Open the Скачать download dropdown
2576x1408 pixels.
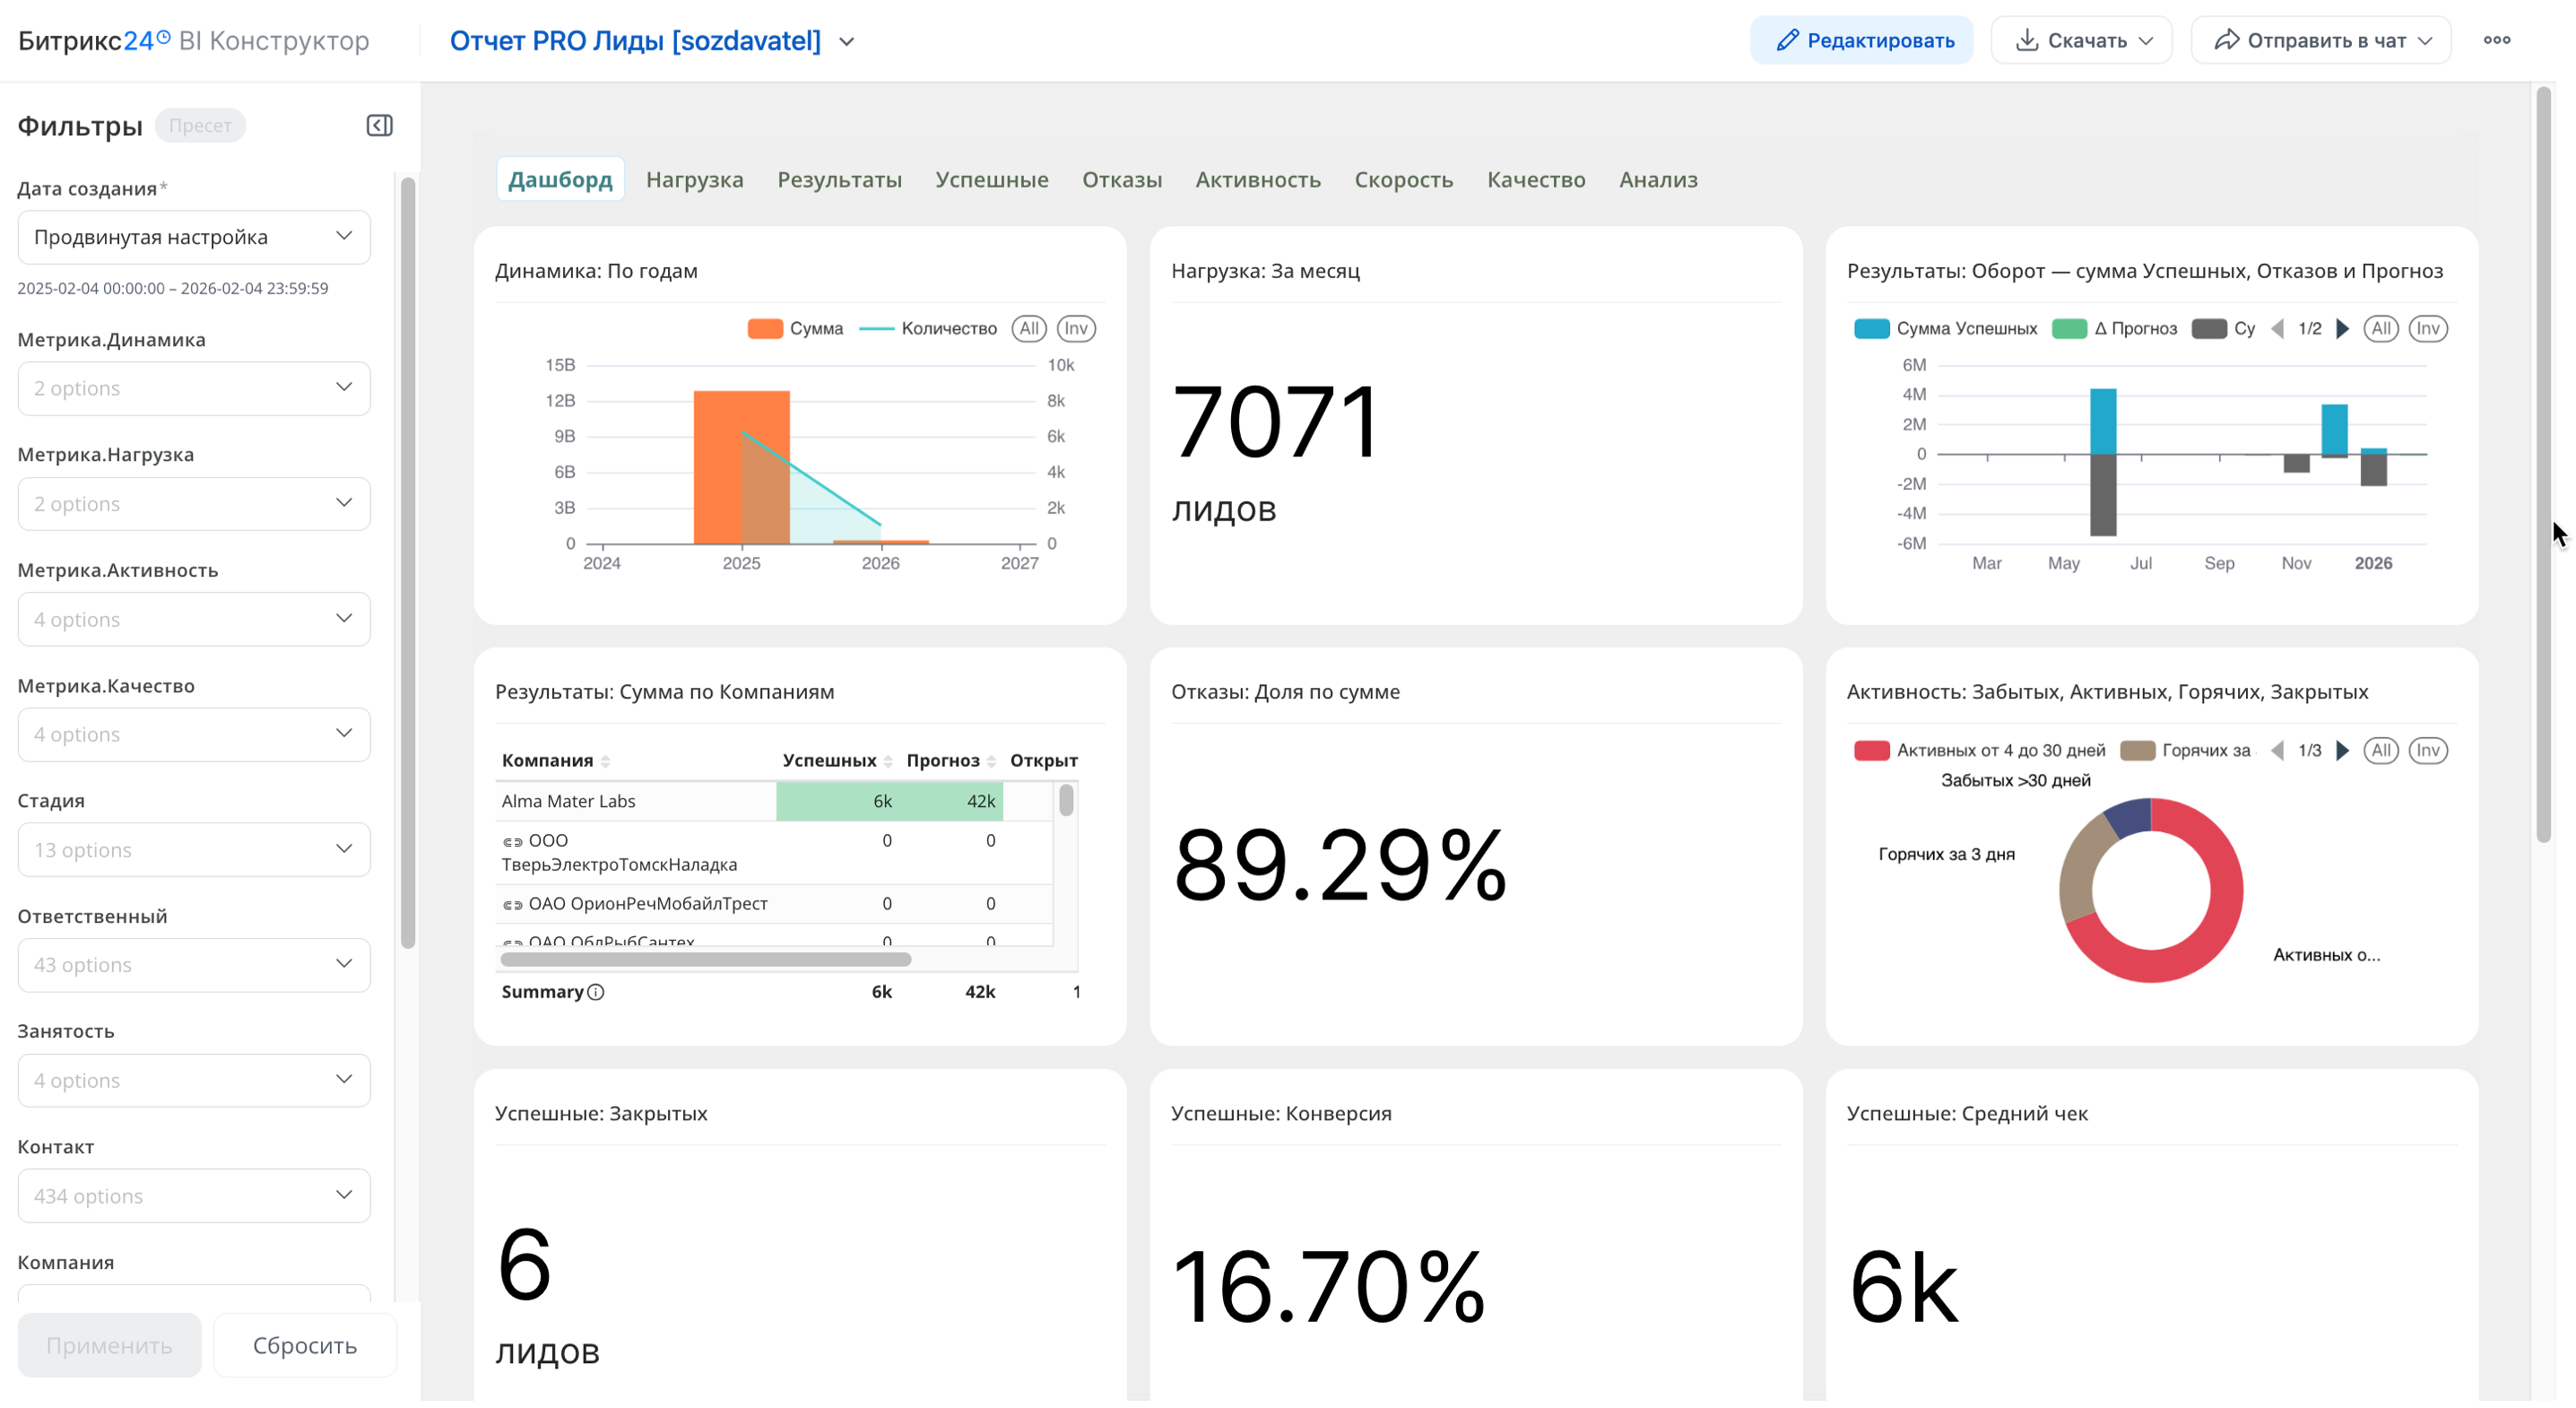click(2082, 40)
